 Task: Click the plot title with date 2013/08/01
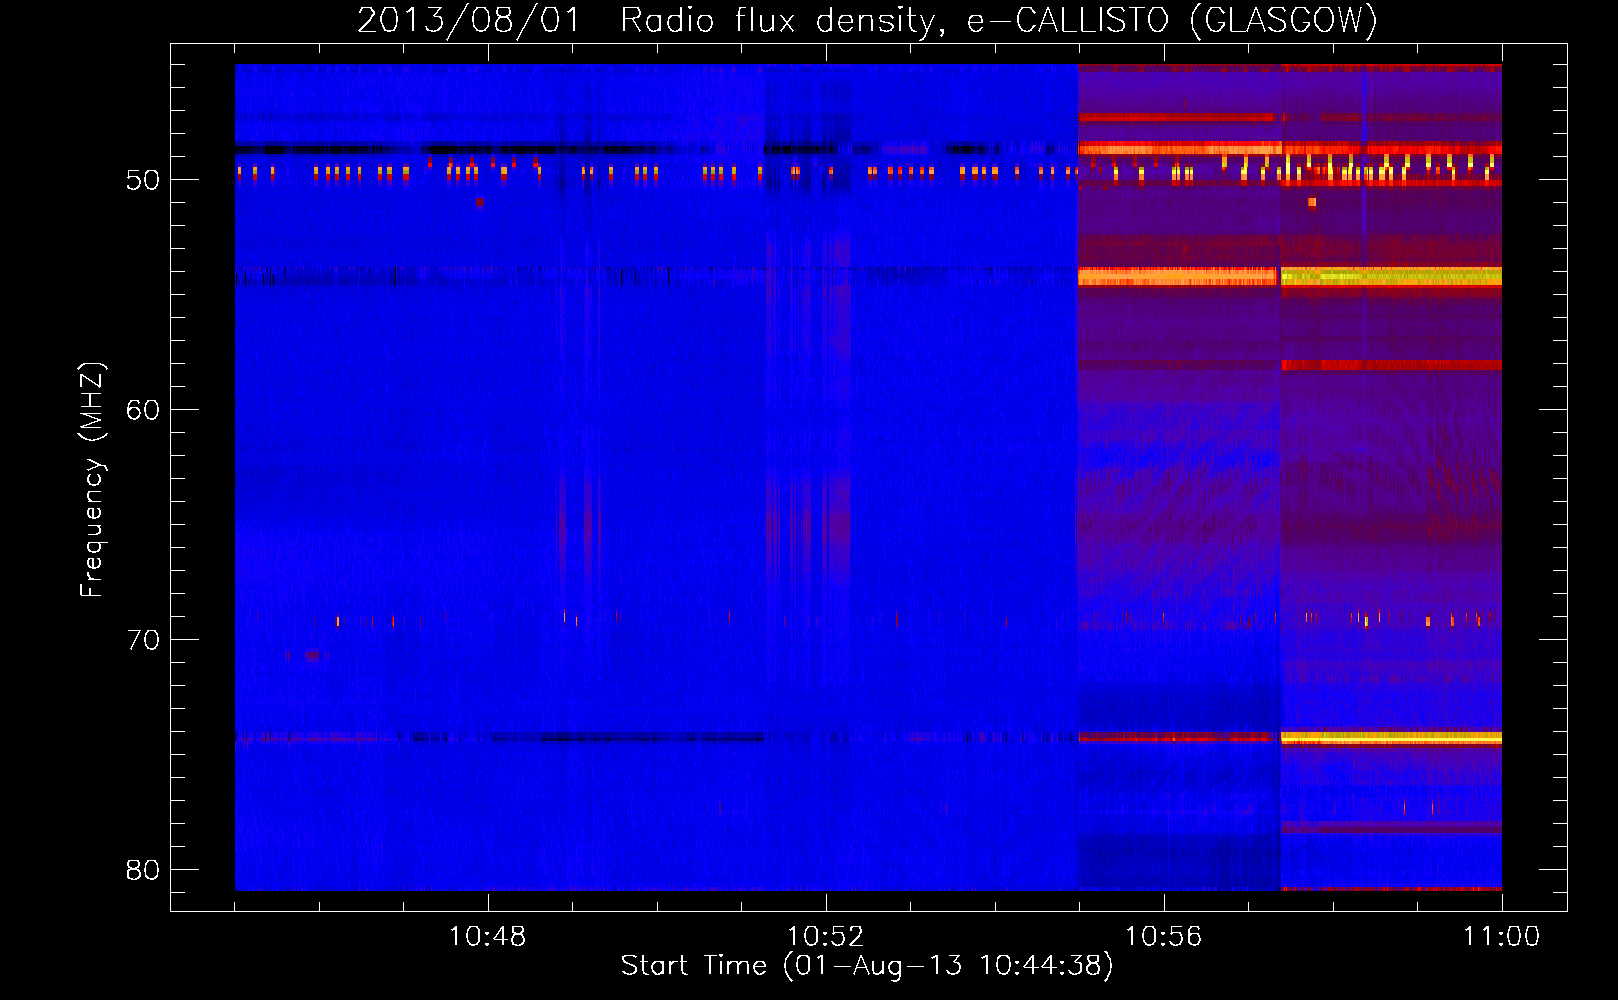pos(867,20)
